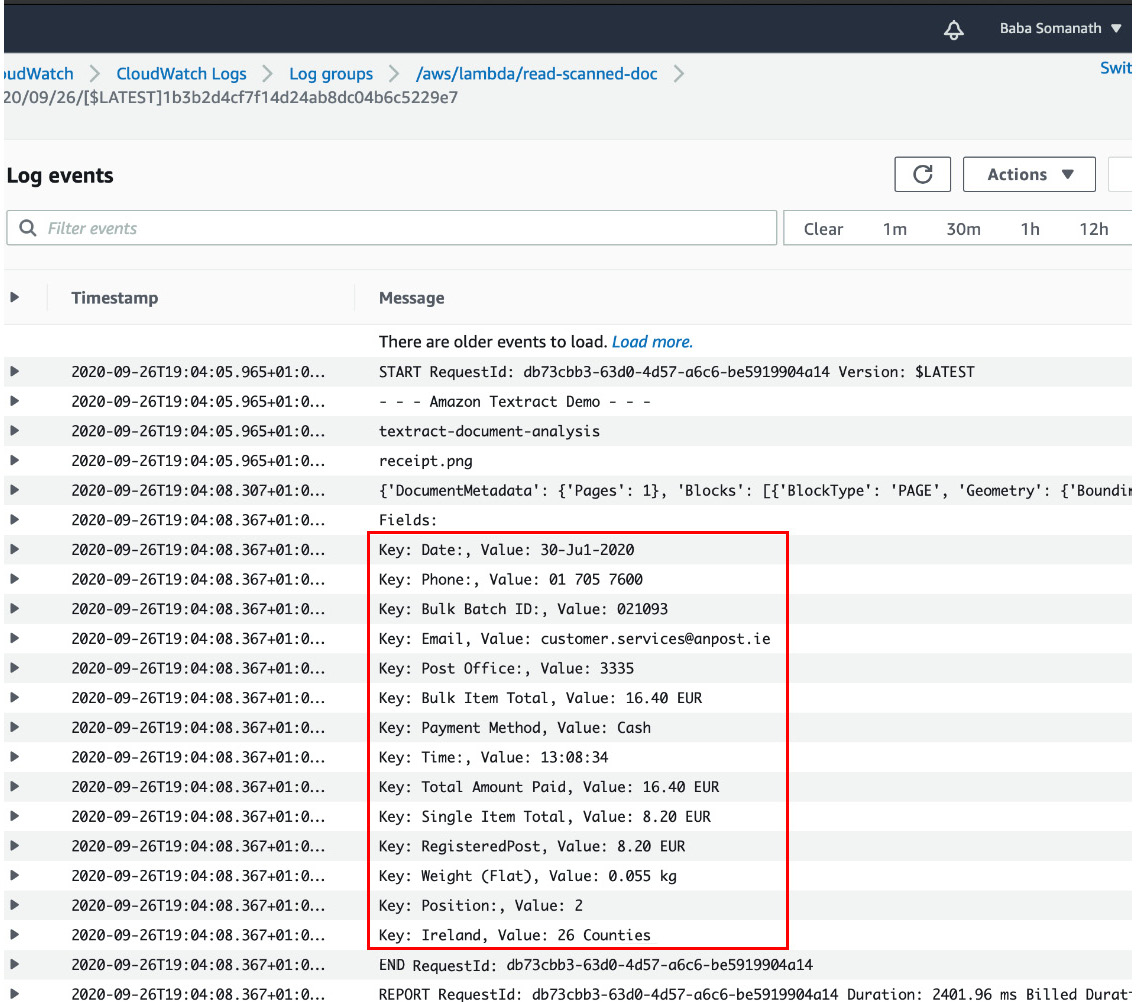Expand all rows with the header arrow
The height and width of the screenshot is (1002, 1136).
click(14, 297)
